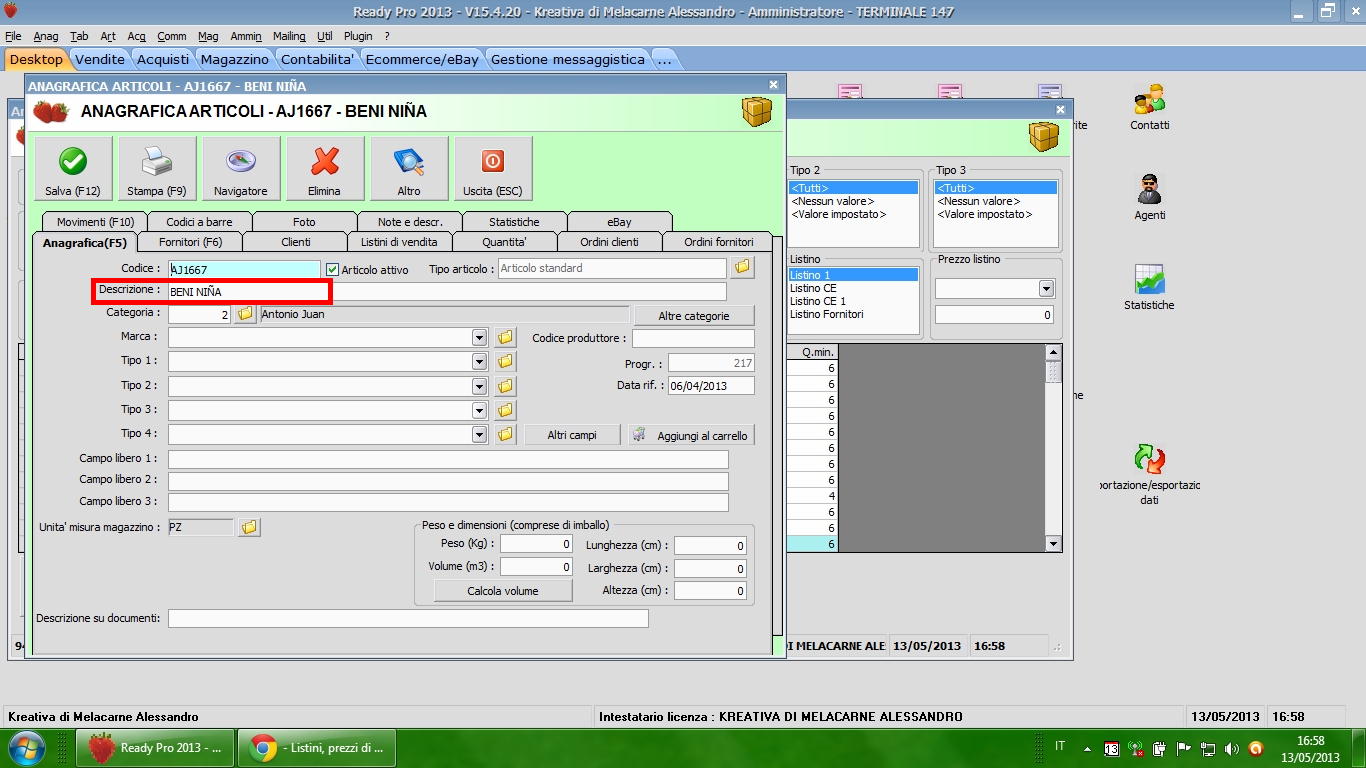Click scroll down arrow of Q.min. grid
This screenshot has width=1366, height=768.
coord(1053,544)
